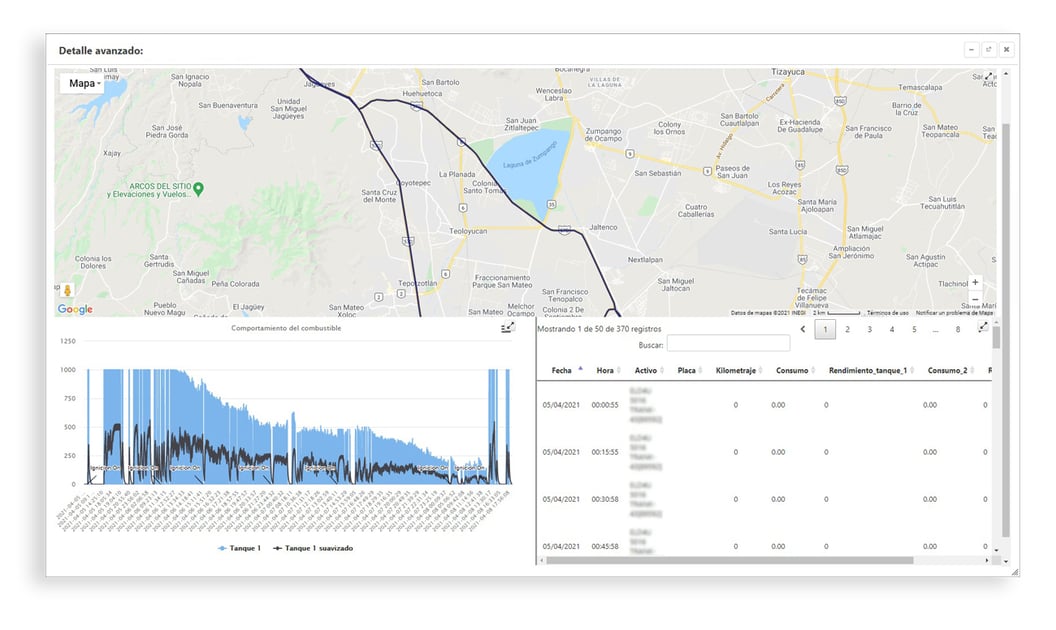The height and width of the screenshot is (630, 1056).
Task: Zoom in on the map
Action: pos(975,282)
